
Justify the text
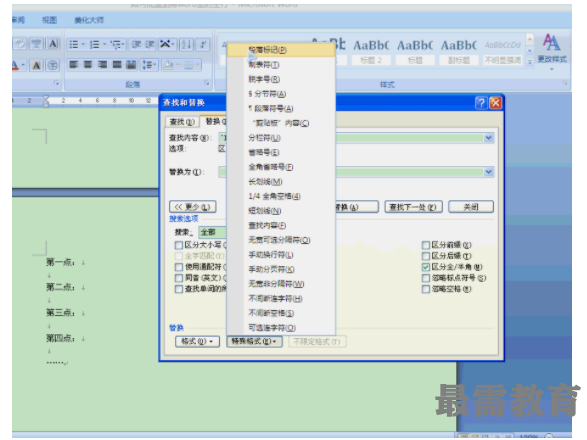117,65
